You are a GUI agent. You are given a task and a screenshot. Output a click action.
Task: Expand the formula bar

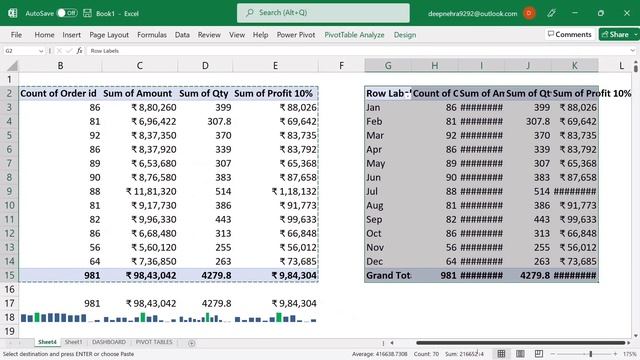click(x=632, y=51)
